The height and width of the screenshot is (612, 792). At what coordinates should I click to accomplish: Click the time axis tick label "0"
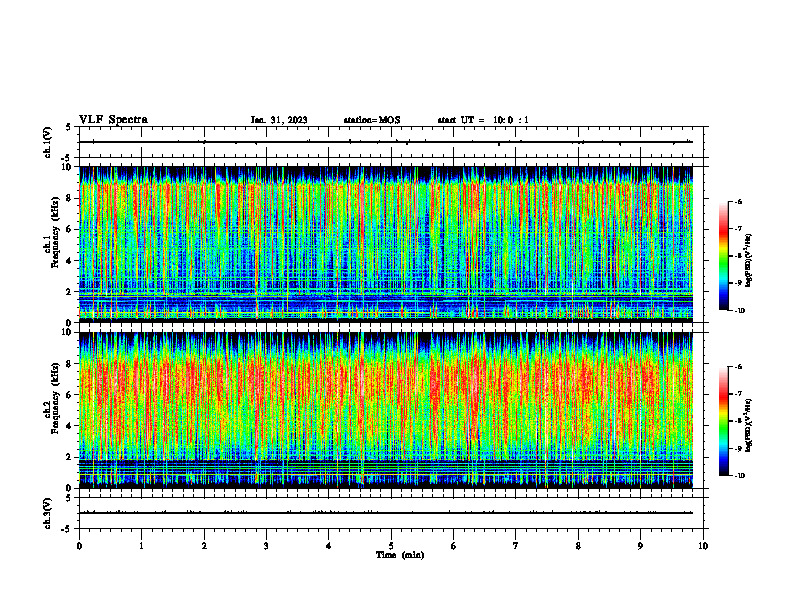(79, 546)
